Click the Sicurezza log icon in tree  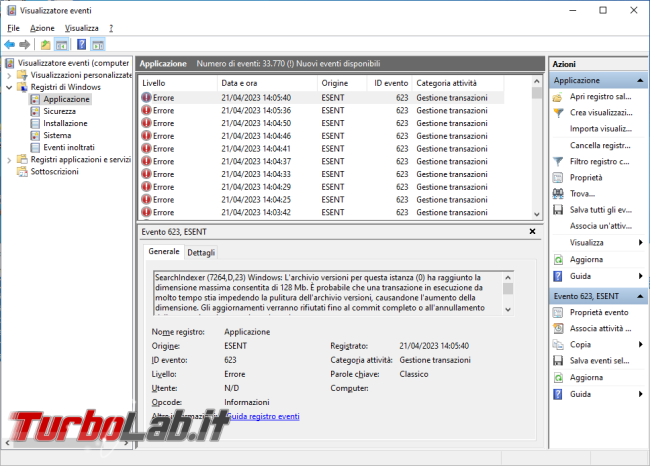pos(35,112)
